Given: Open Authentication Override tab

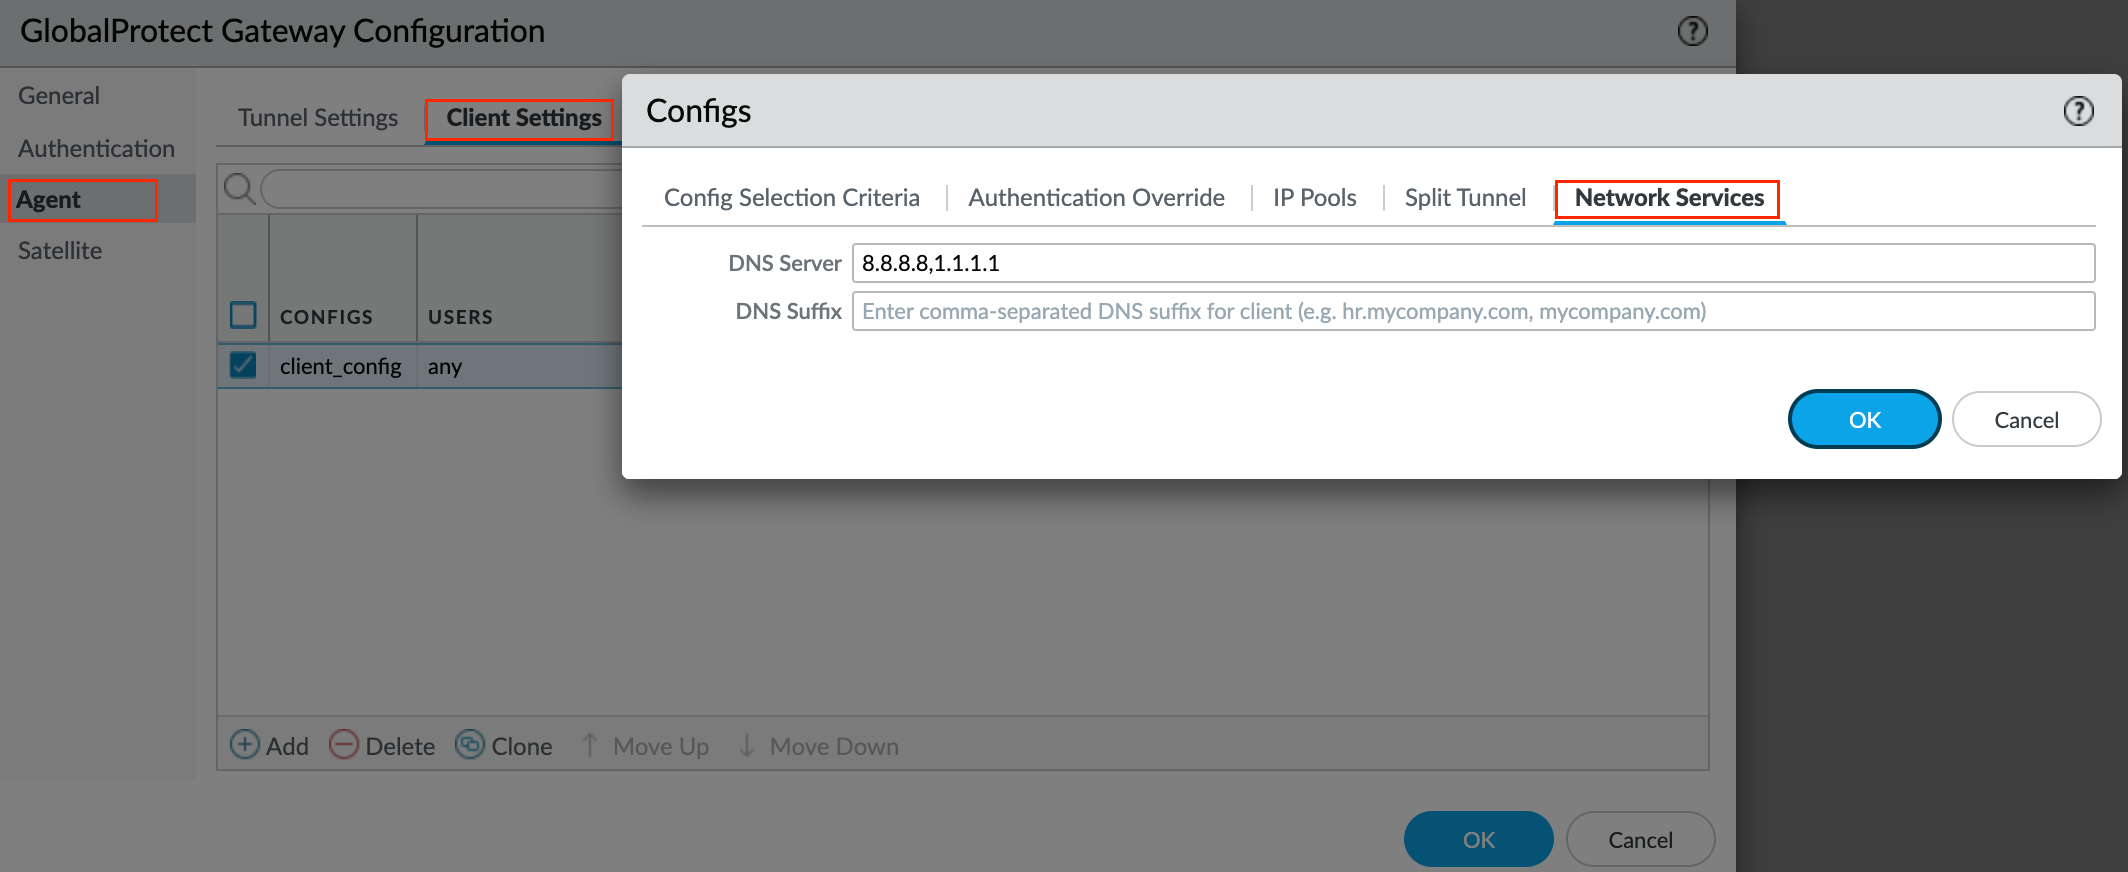Looking at the screenshot, I should coord(1096,198).
